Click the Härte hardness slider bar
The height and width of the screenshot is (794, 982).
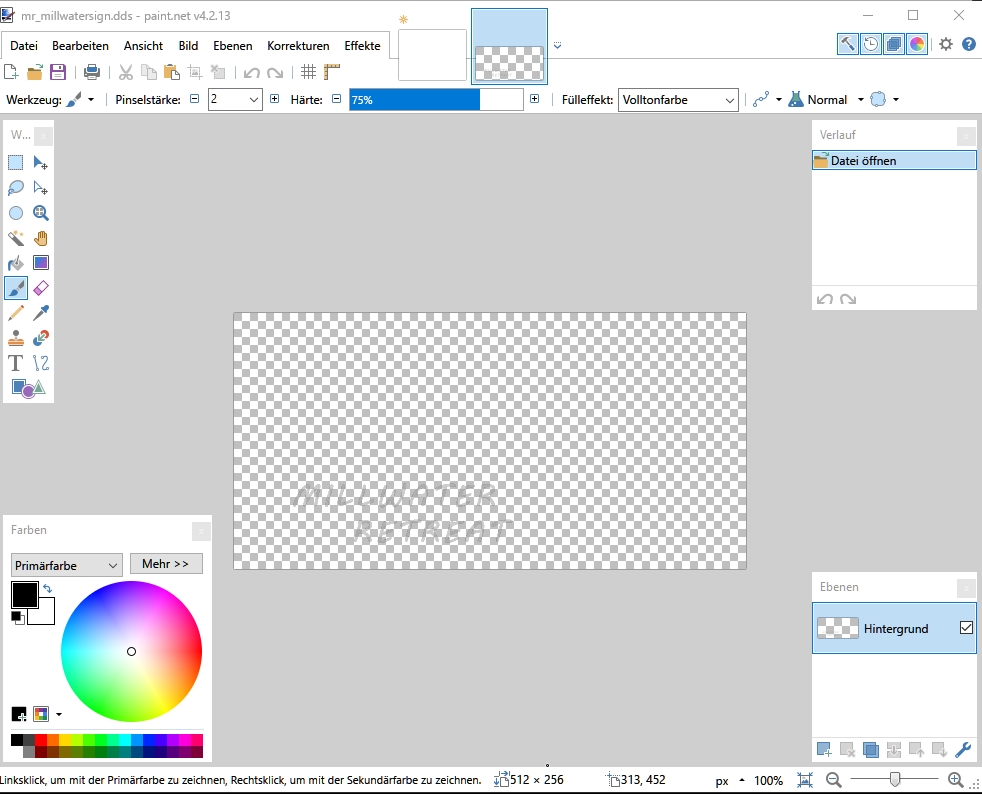(x=436, y=100)
